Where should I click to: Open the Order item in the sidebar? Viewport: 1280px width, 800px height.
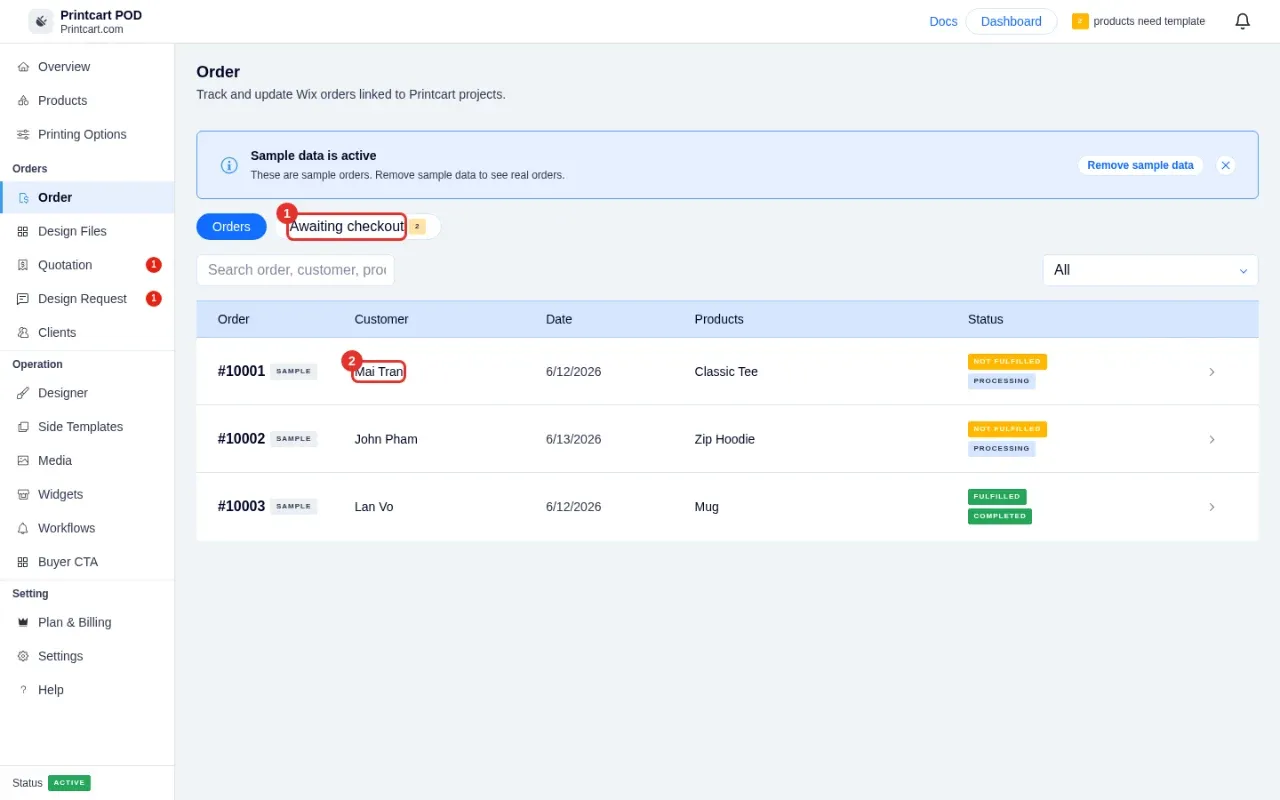coord(87,198)
